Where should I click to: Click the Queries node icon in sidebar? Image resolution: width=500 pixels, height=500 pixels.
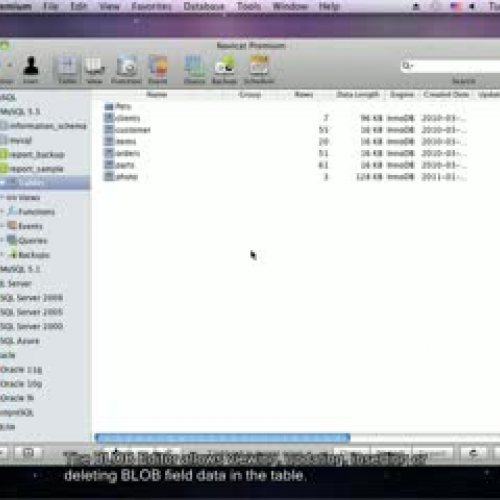12,240
